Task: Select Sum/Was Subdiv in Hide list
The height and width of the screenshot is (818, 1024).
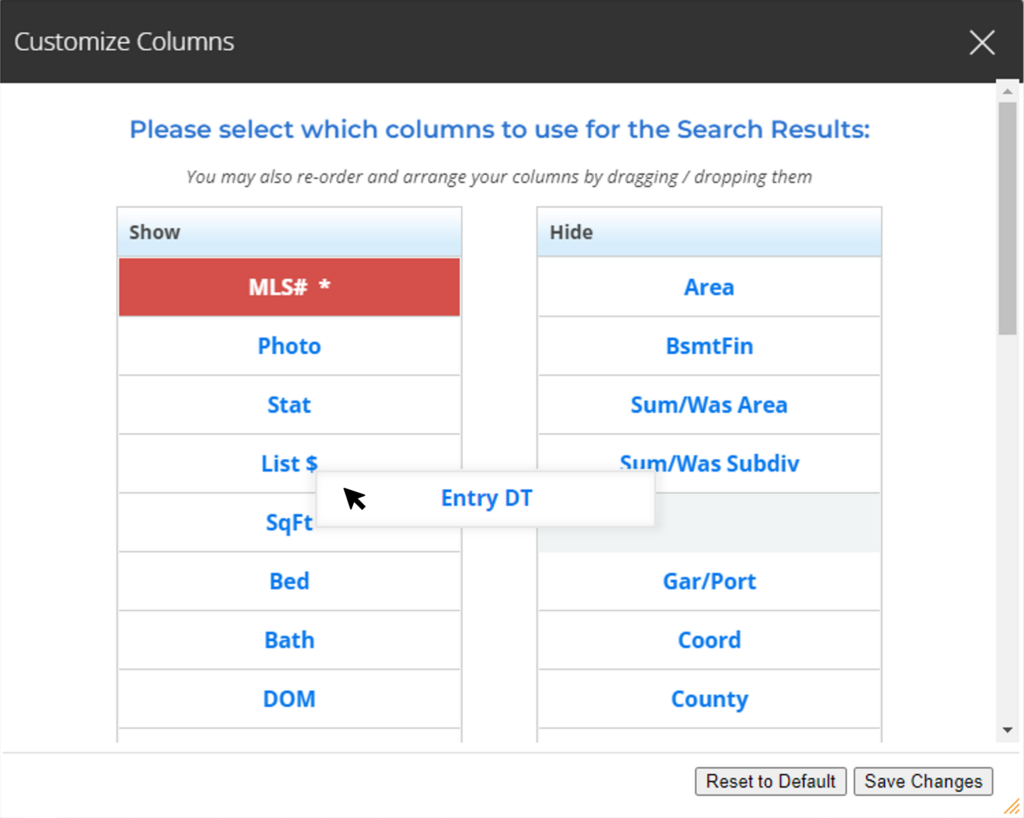Action: pyautogui.click(x=709, y=462)
